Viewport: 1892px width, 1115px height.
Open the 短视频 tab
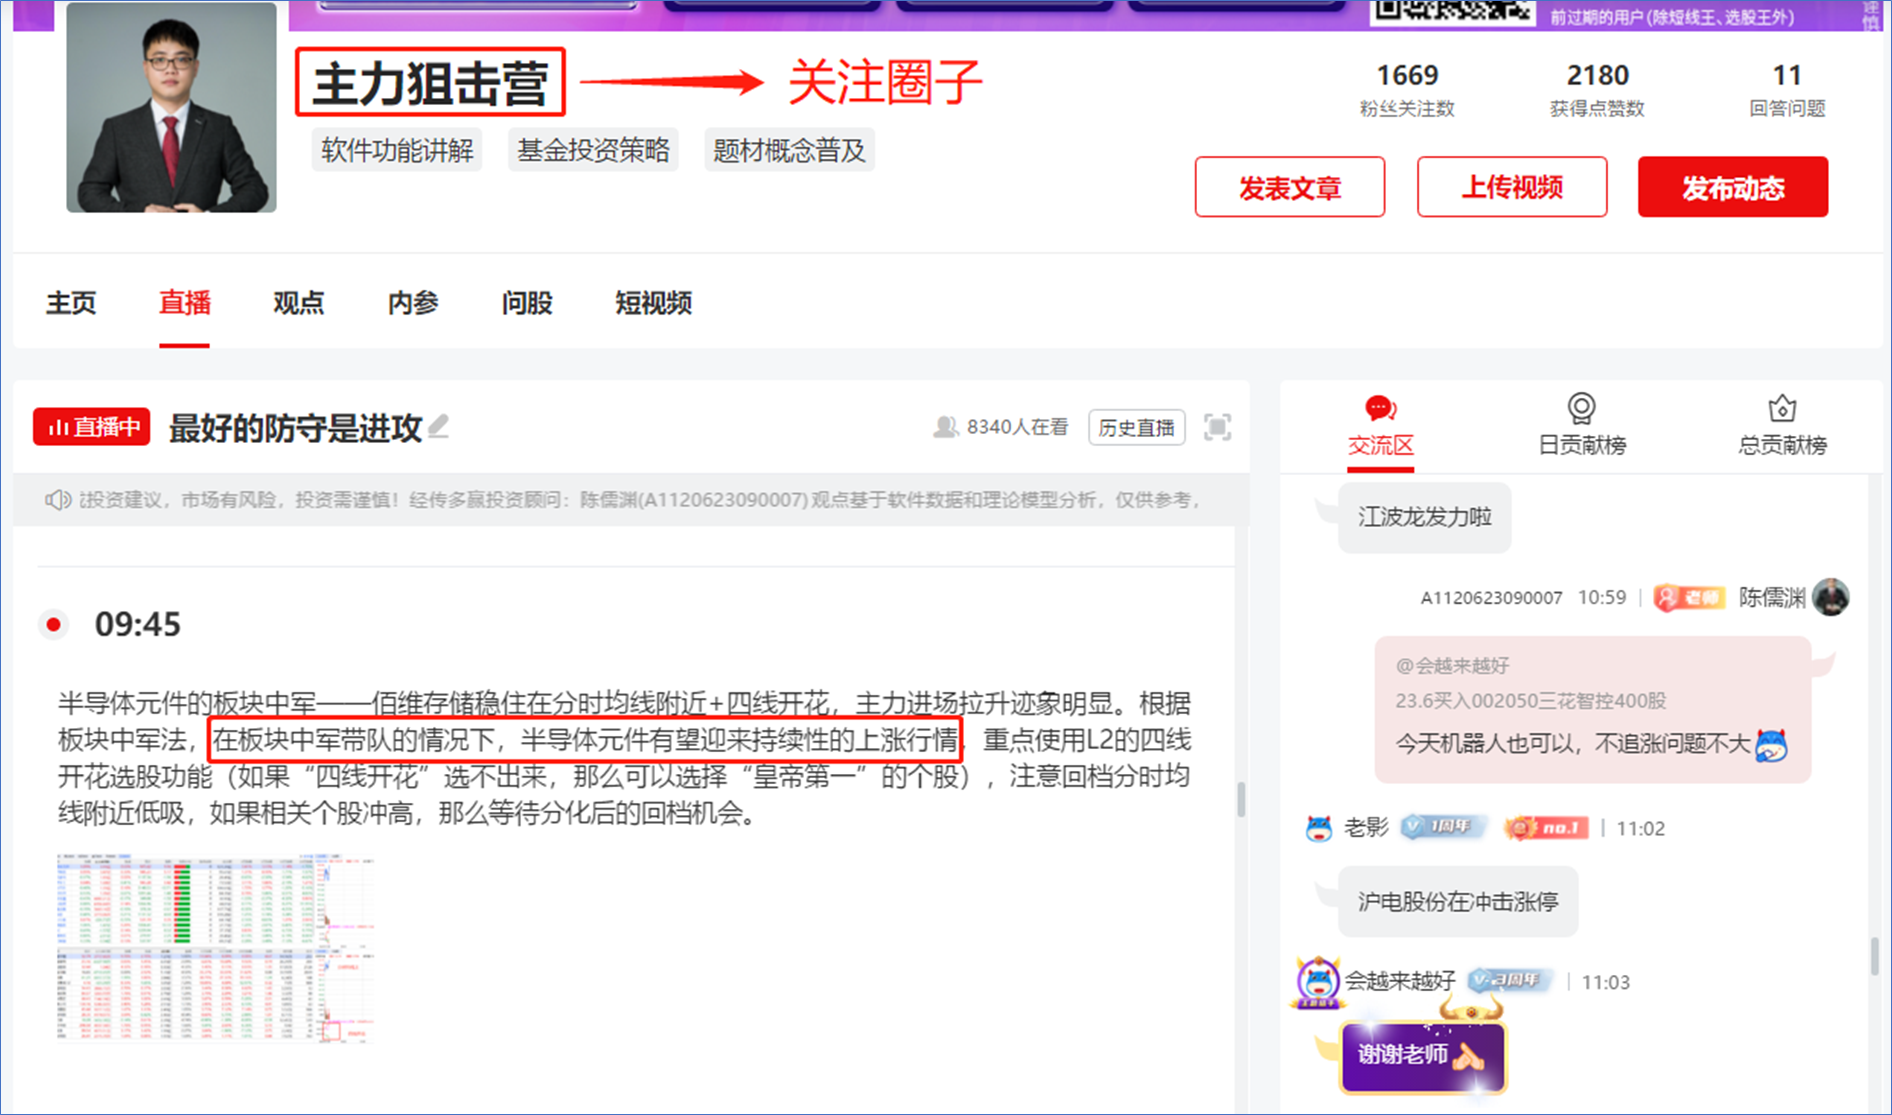[653, 303]
